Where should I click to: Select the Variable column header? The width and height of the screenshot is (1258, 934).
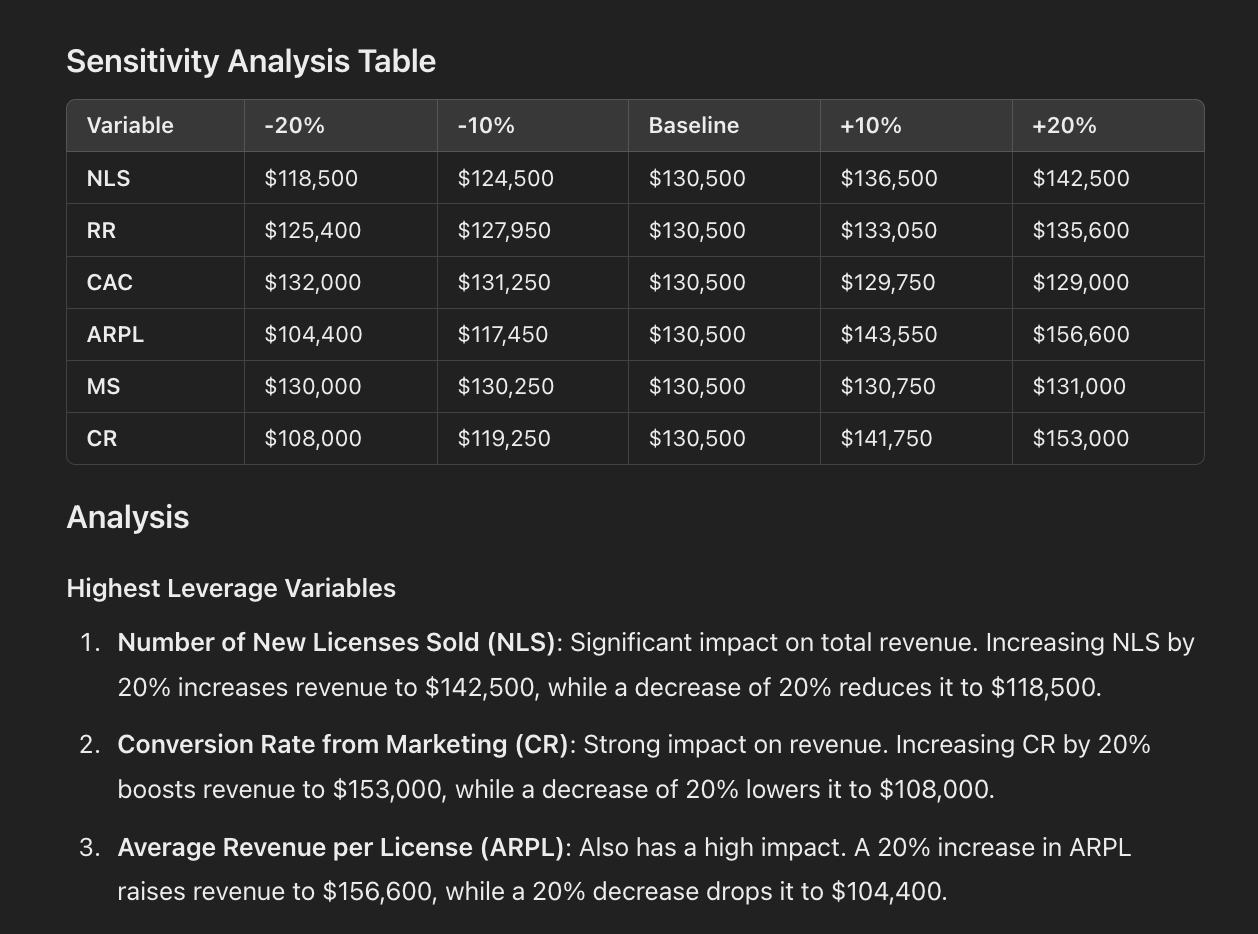pos(130,126)
